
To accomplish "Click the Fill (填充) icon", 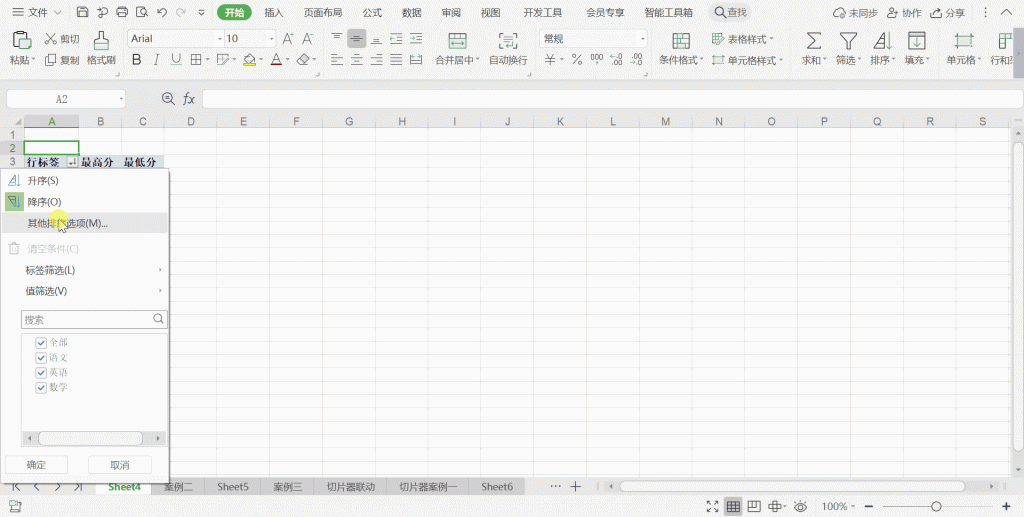I will (x=917, y=40).
